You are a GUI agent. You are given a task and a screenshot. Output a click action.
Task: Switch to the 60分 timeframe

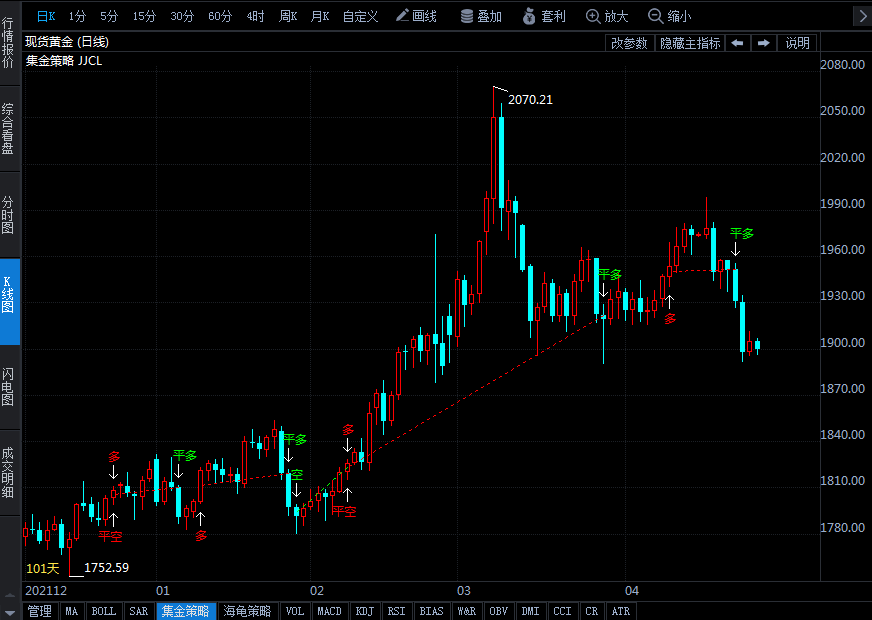click(x=220, y=16)
